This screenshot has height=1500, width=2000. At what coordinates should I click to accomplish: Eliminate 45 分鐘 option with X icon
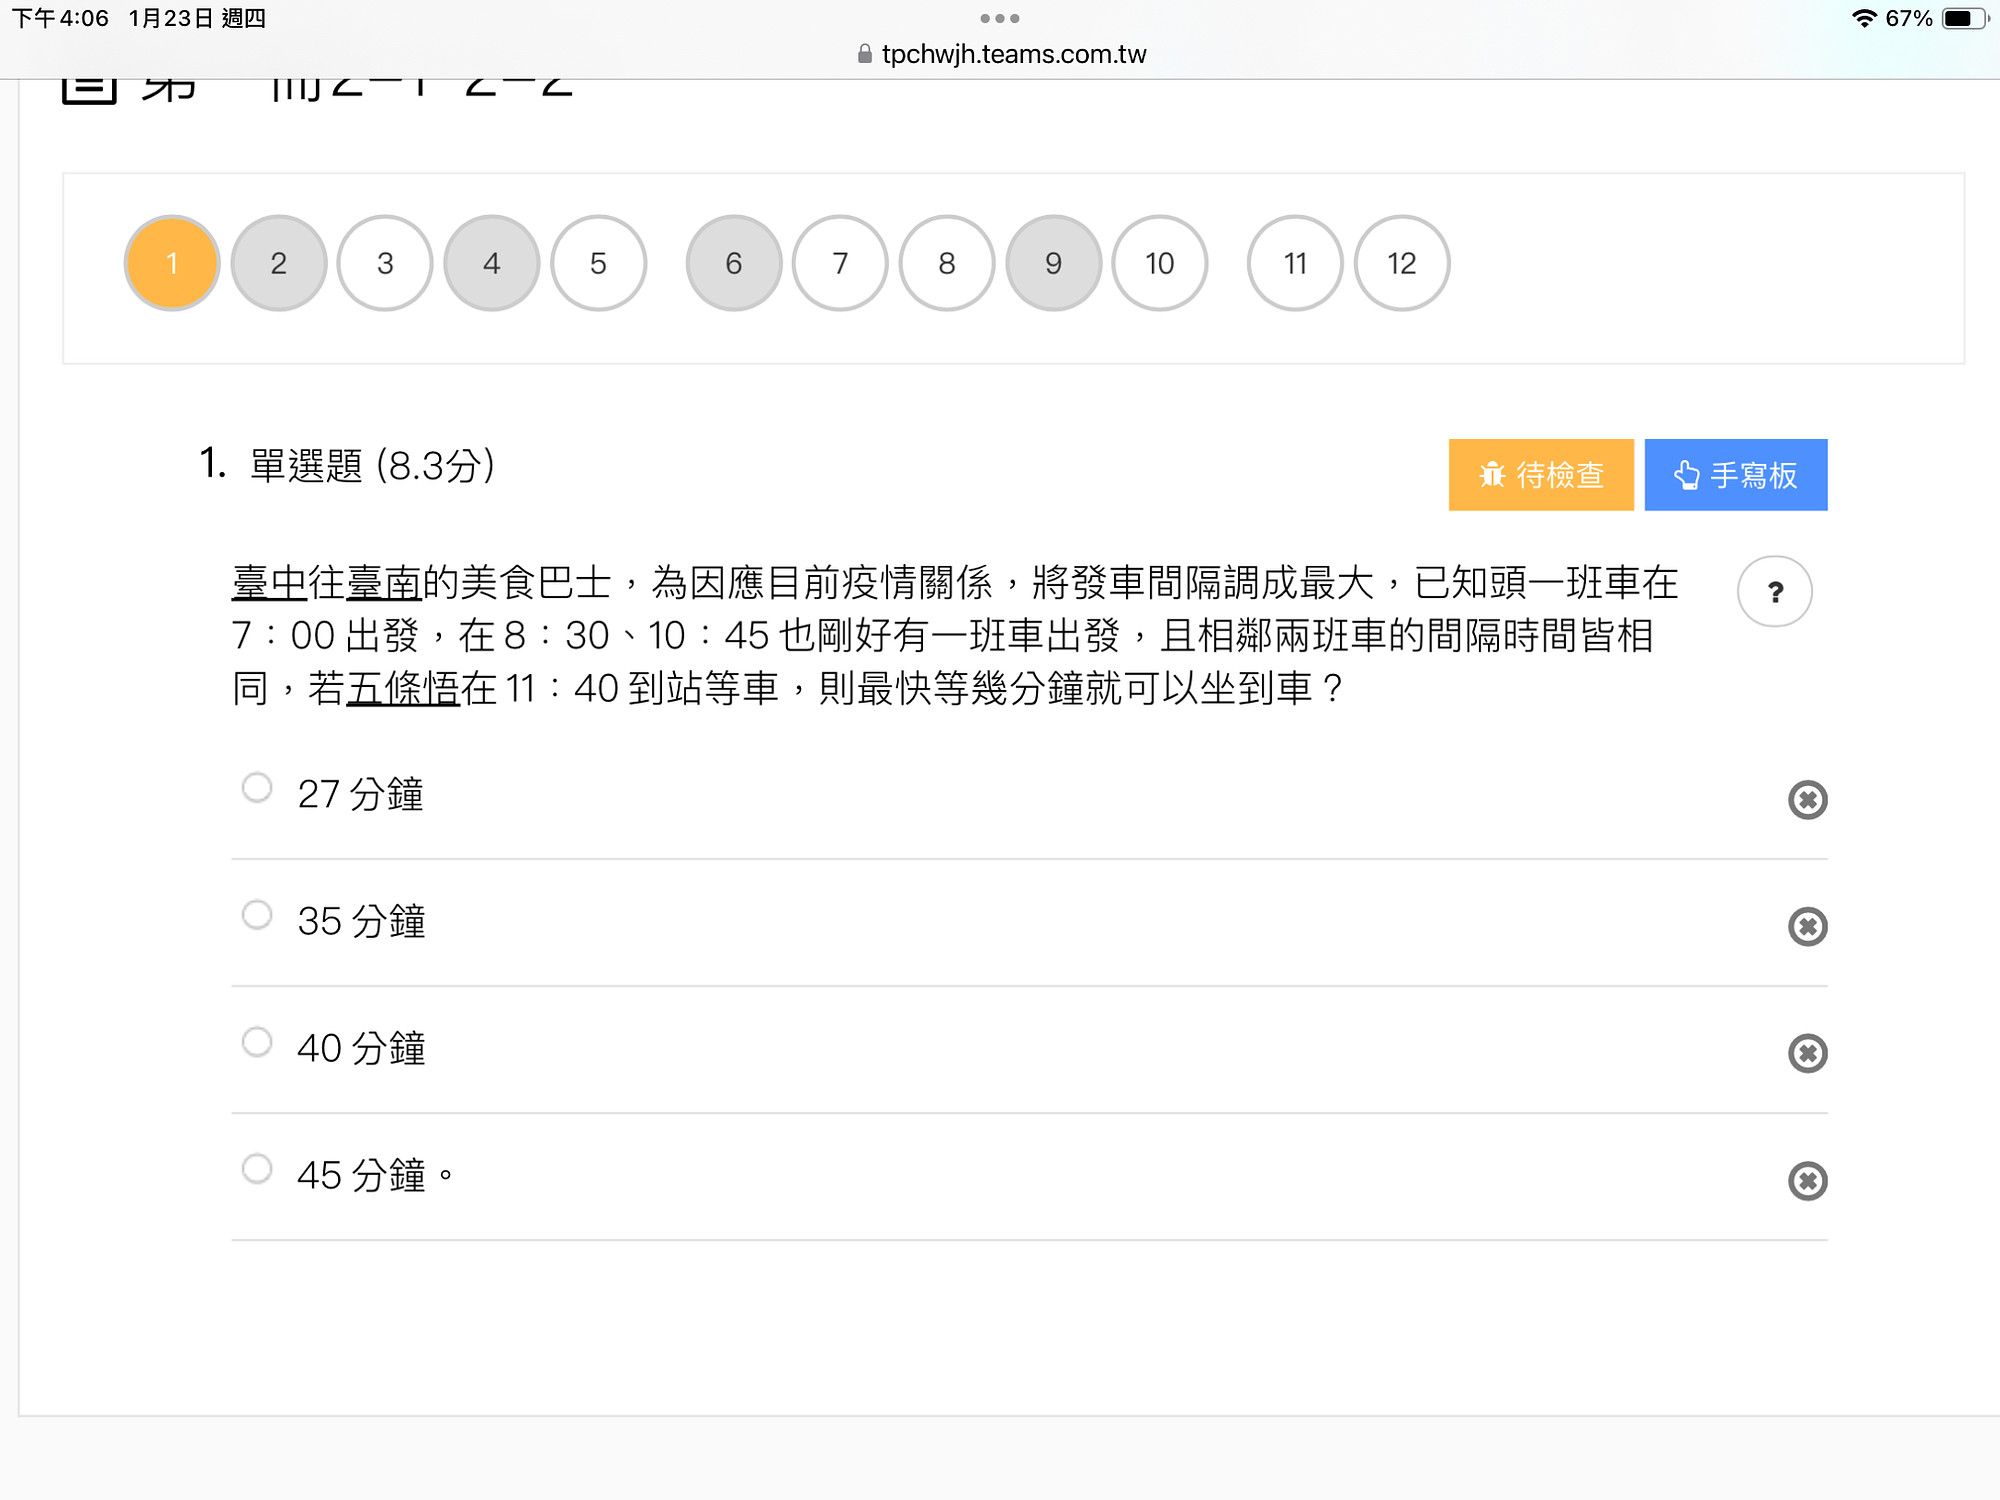point(1807,1181)
